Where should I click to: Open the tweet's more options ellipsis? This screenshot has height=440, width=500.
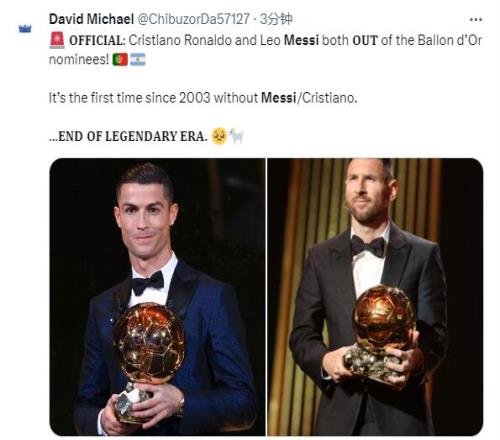(x=476, y=20)
